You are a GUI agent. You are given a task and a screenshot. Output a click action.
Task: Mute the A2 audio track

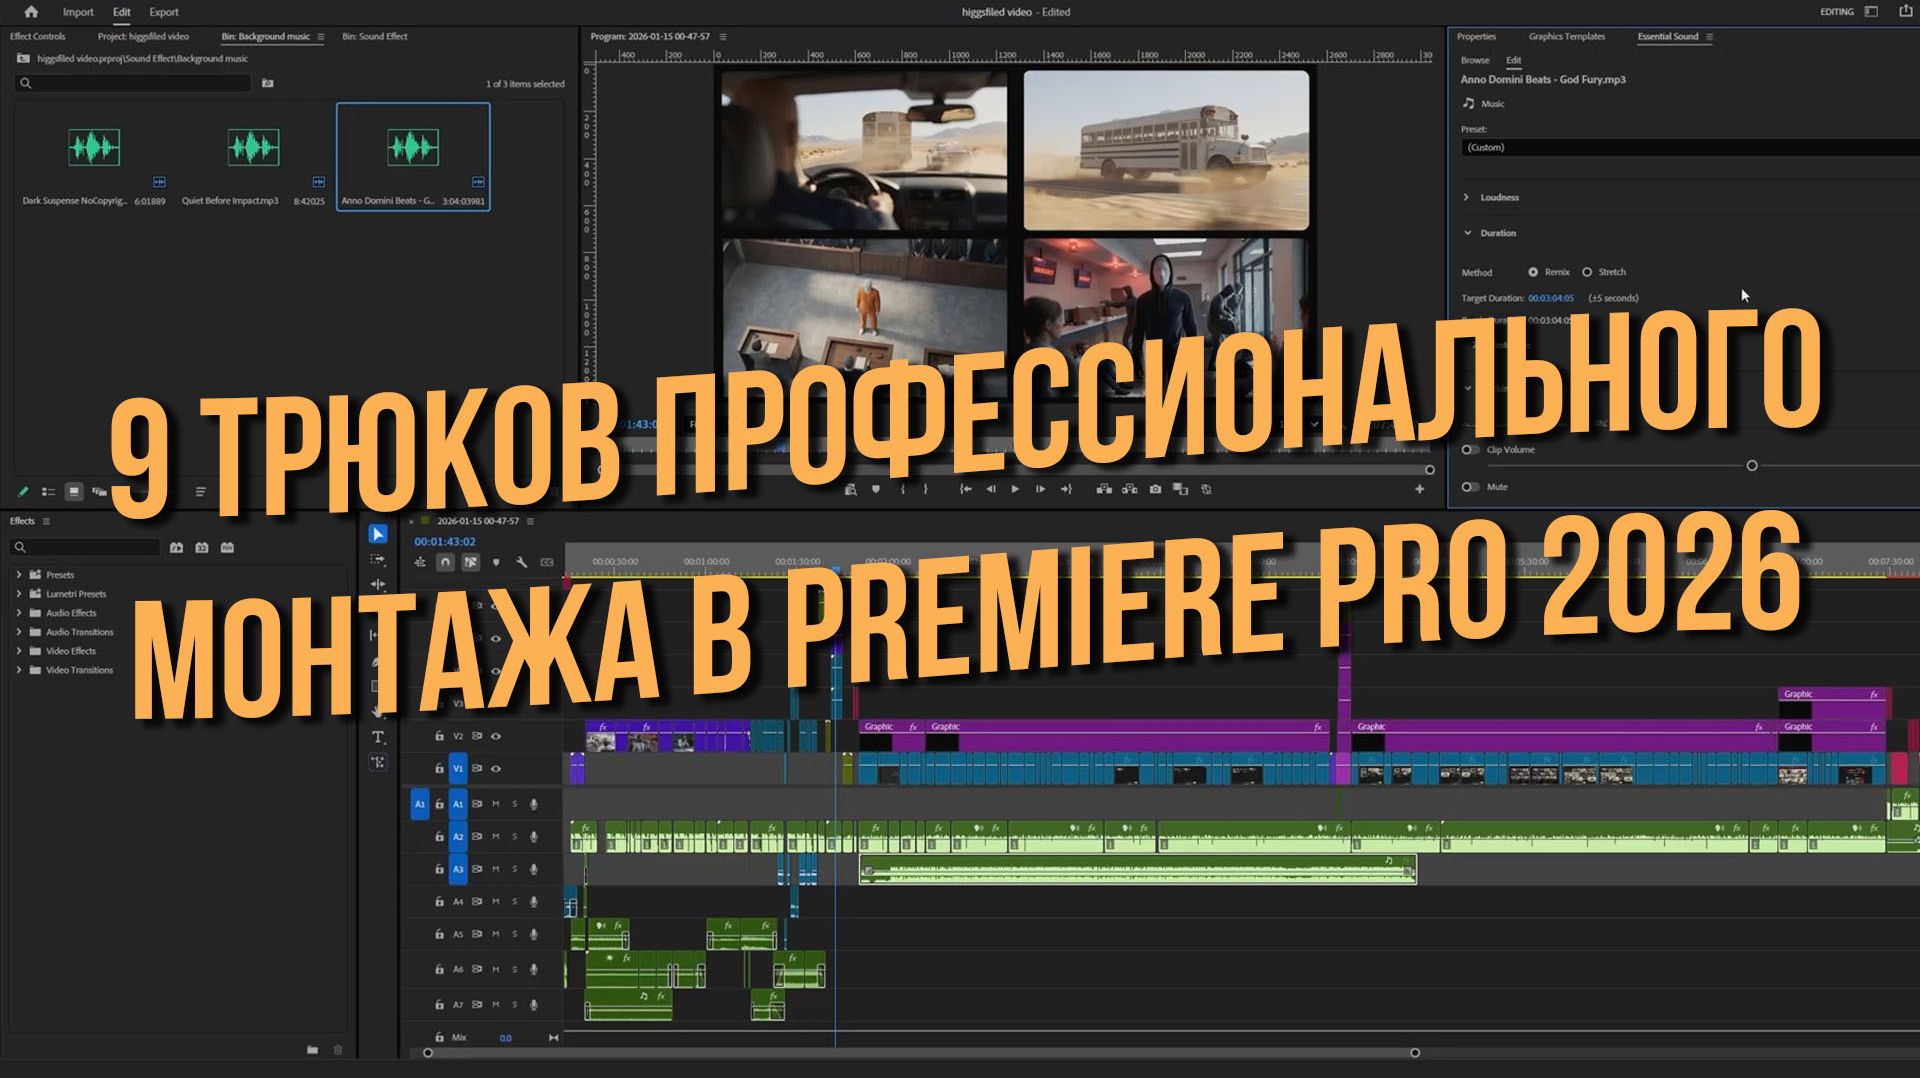pos(495,837)
